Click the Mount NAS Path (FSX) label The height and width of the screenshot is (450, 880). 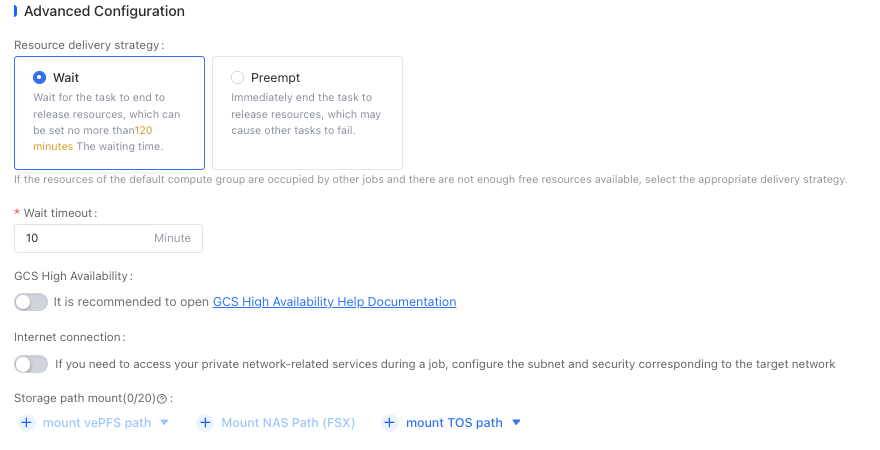point(288,423)
